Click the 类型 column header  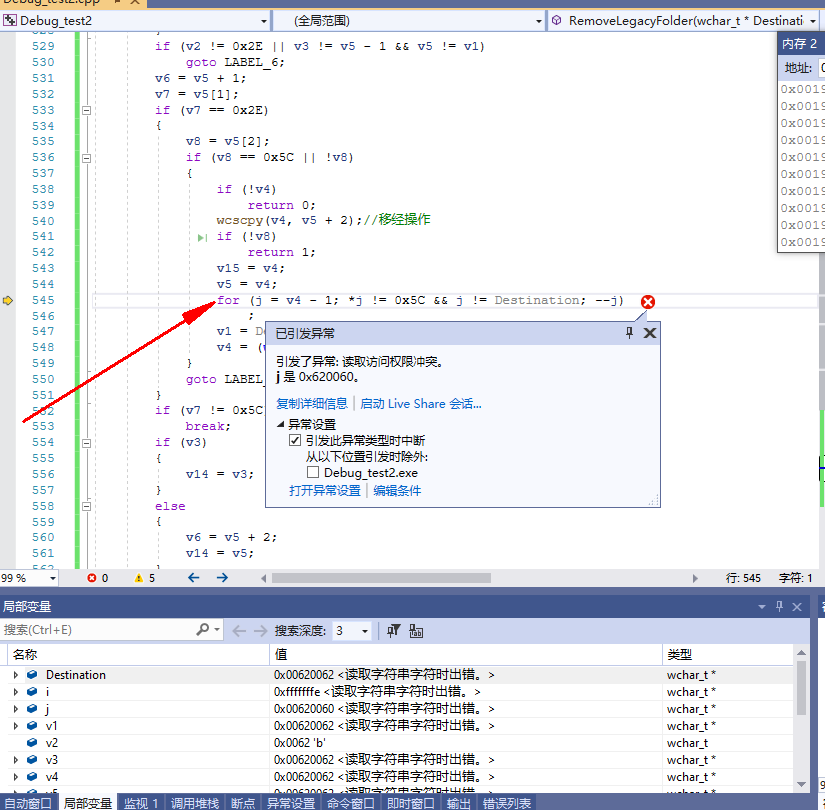(728, 654)
